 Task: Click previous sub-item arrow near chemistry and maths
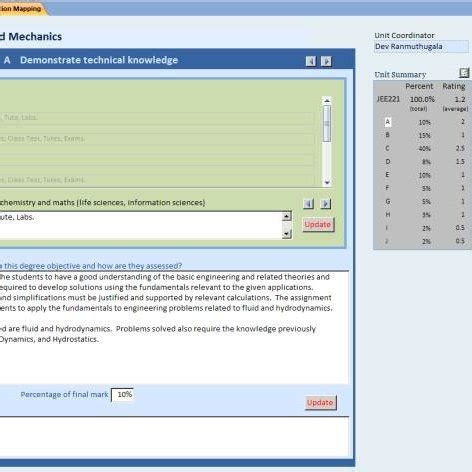(309, 204)
